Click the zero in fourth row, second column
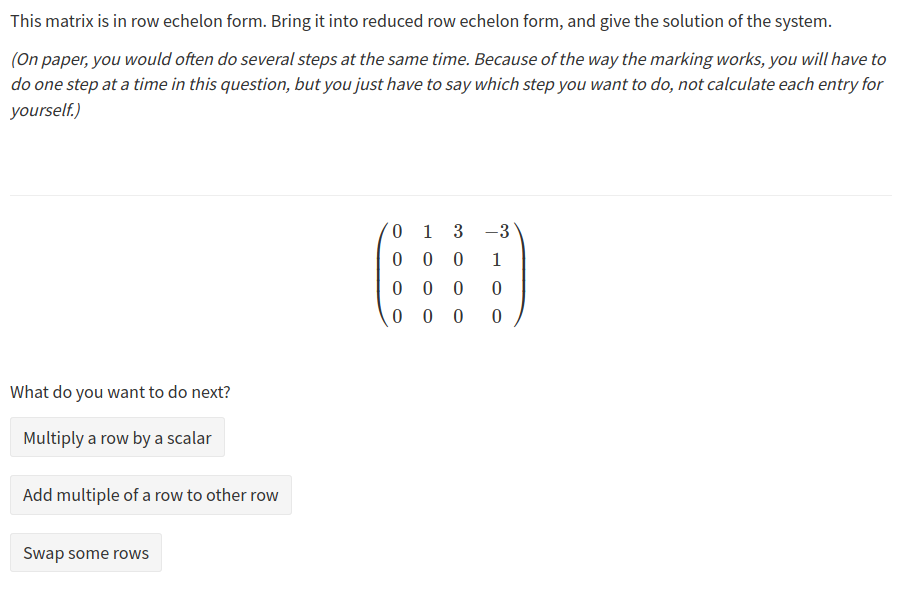Screen dimensions: 907x596 [428, 319]
